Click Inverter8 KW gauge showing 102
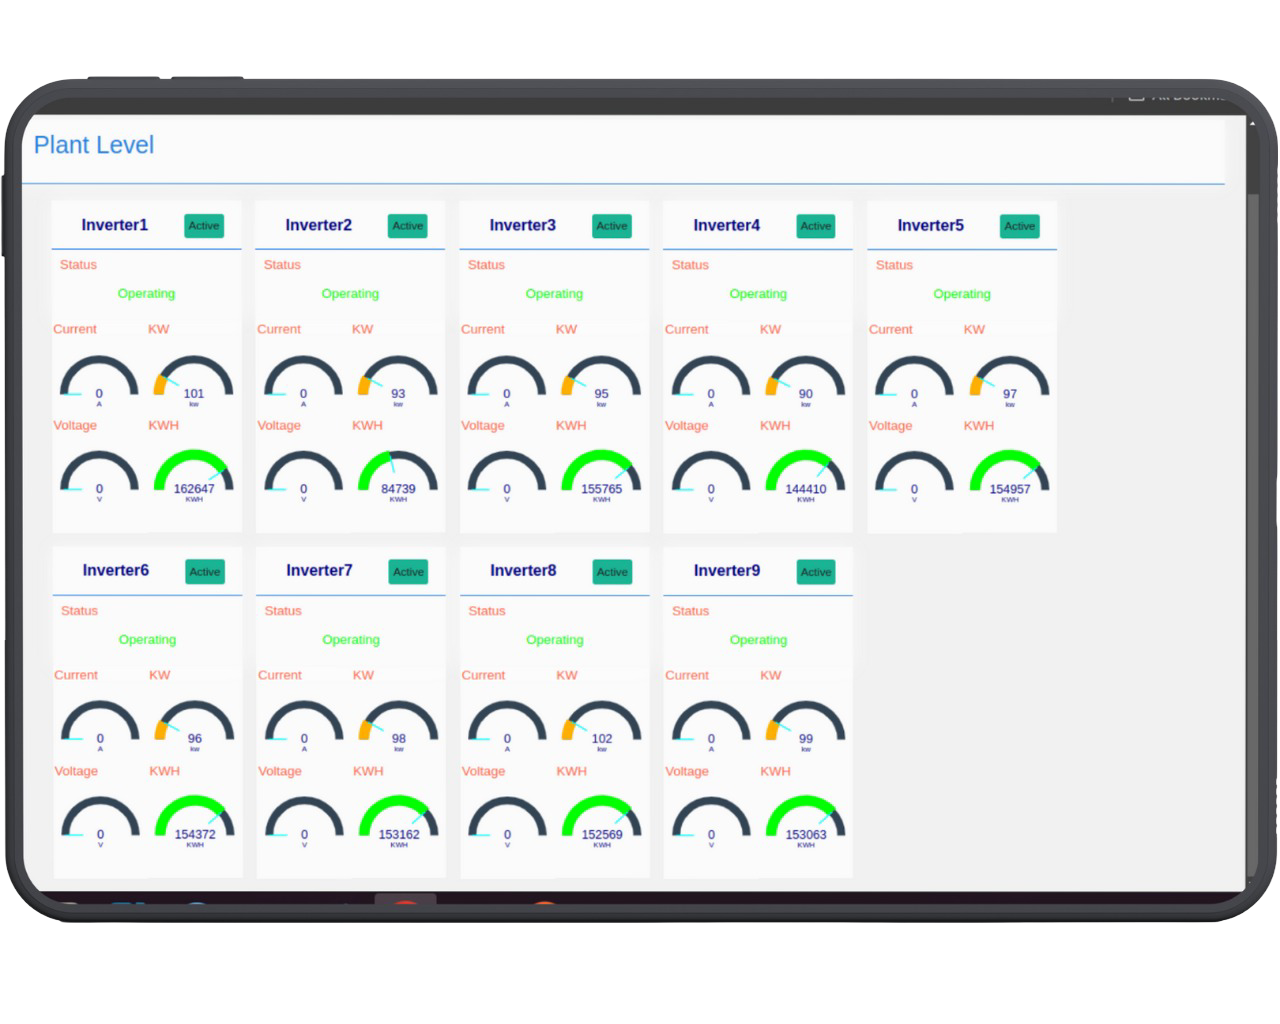The image size is (1280, 1024). point(602,725)
